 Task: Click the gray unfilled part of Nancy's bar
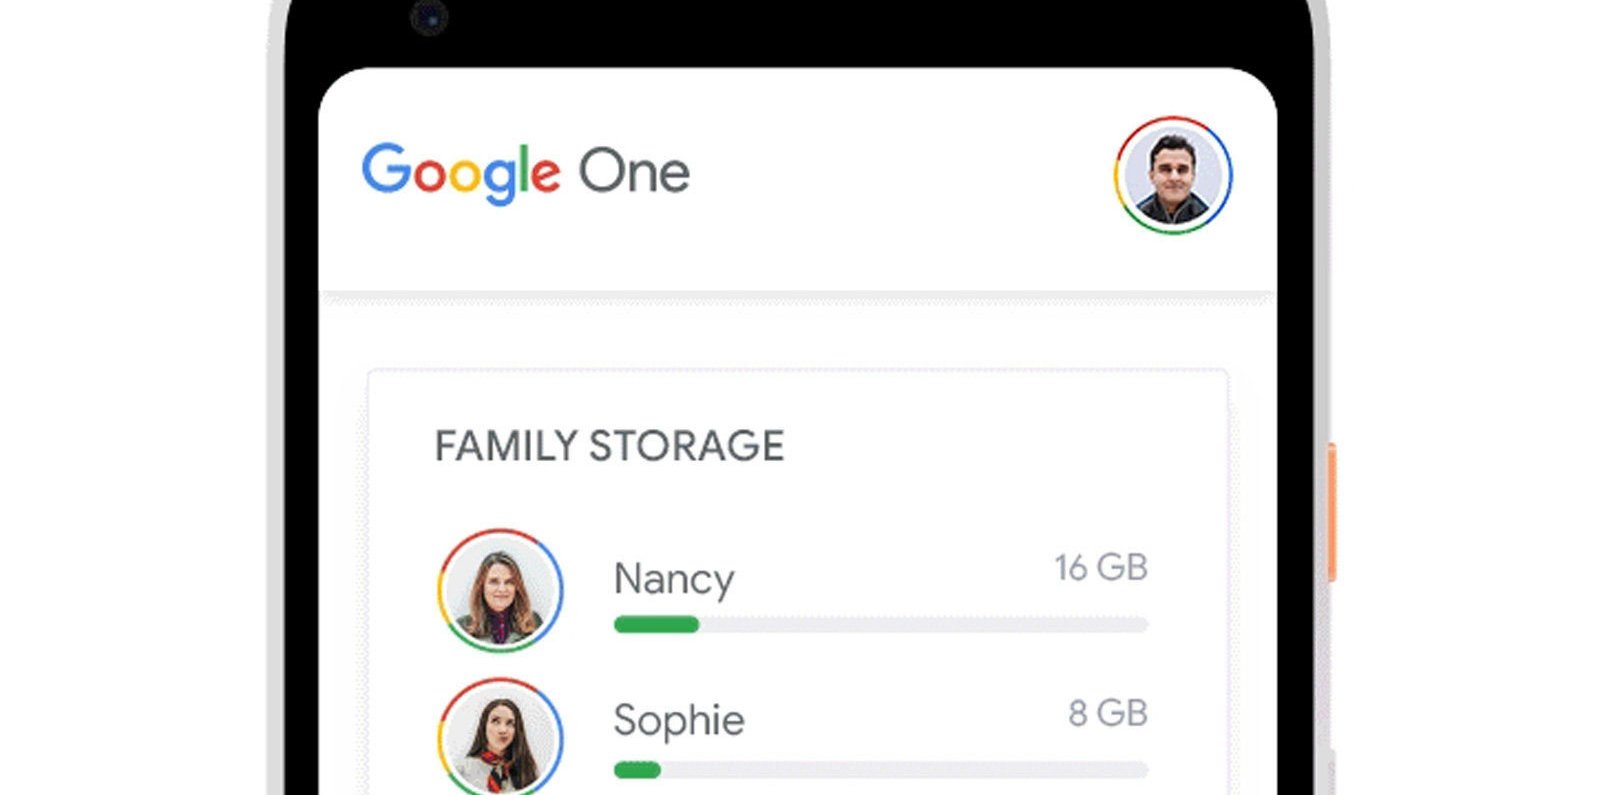(924, 625)
